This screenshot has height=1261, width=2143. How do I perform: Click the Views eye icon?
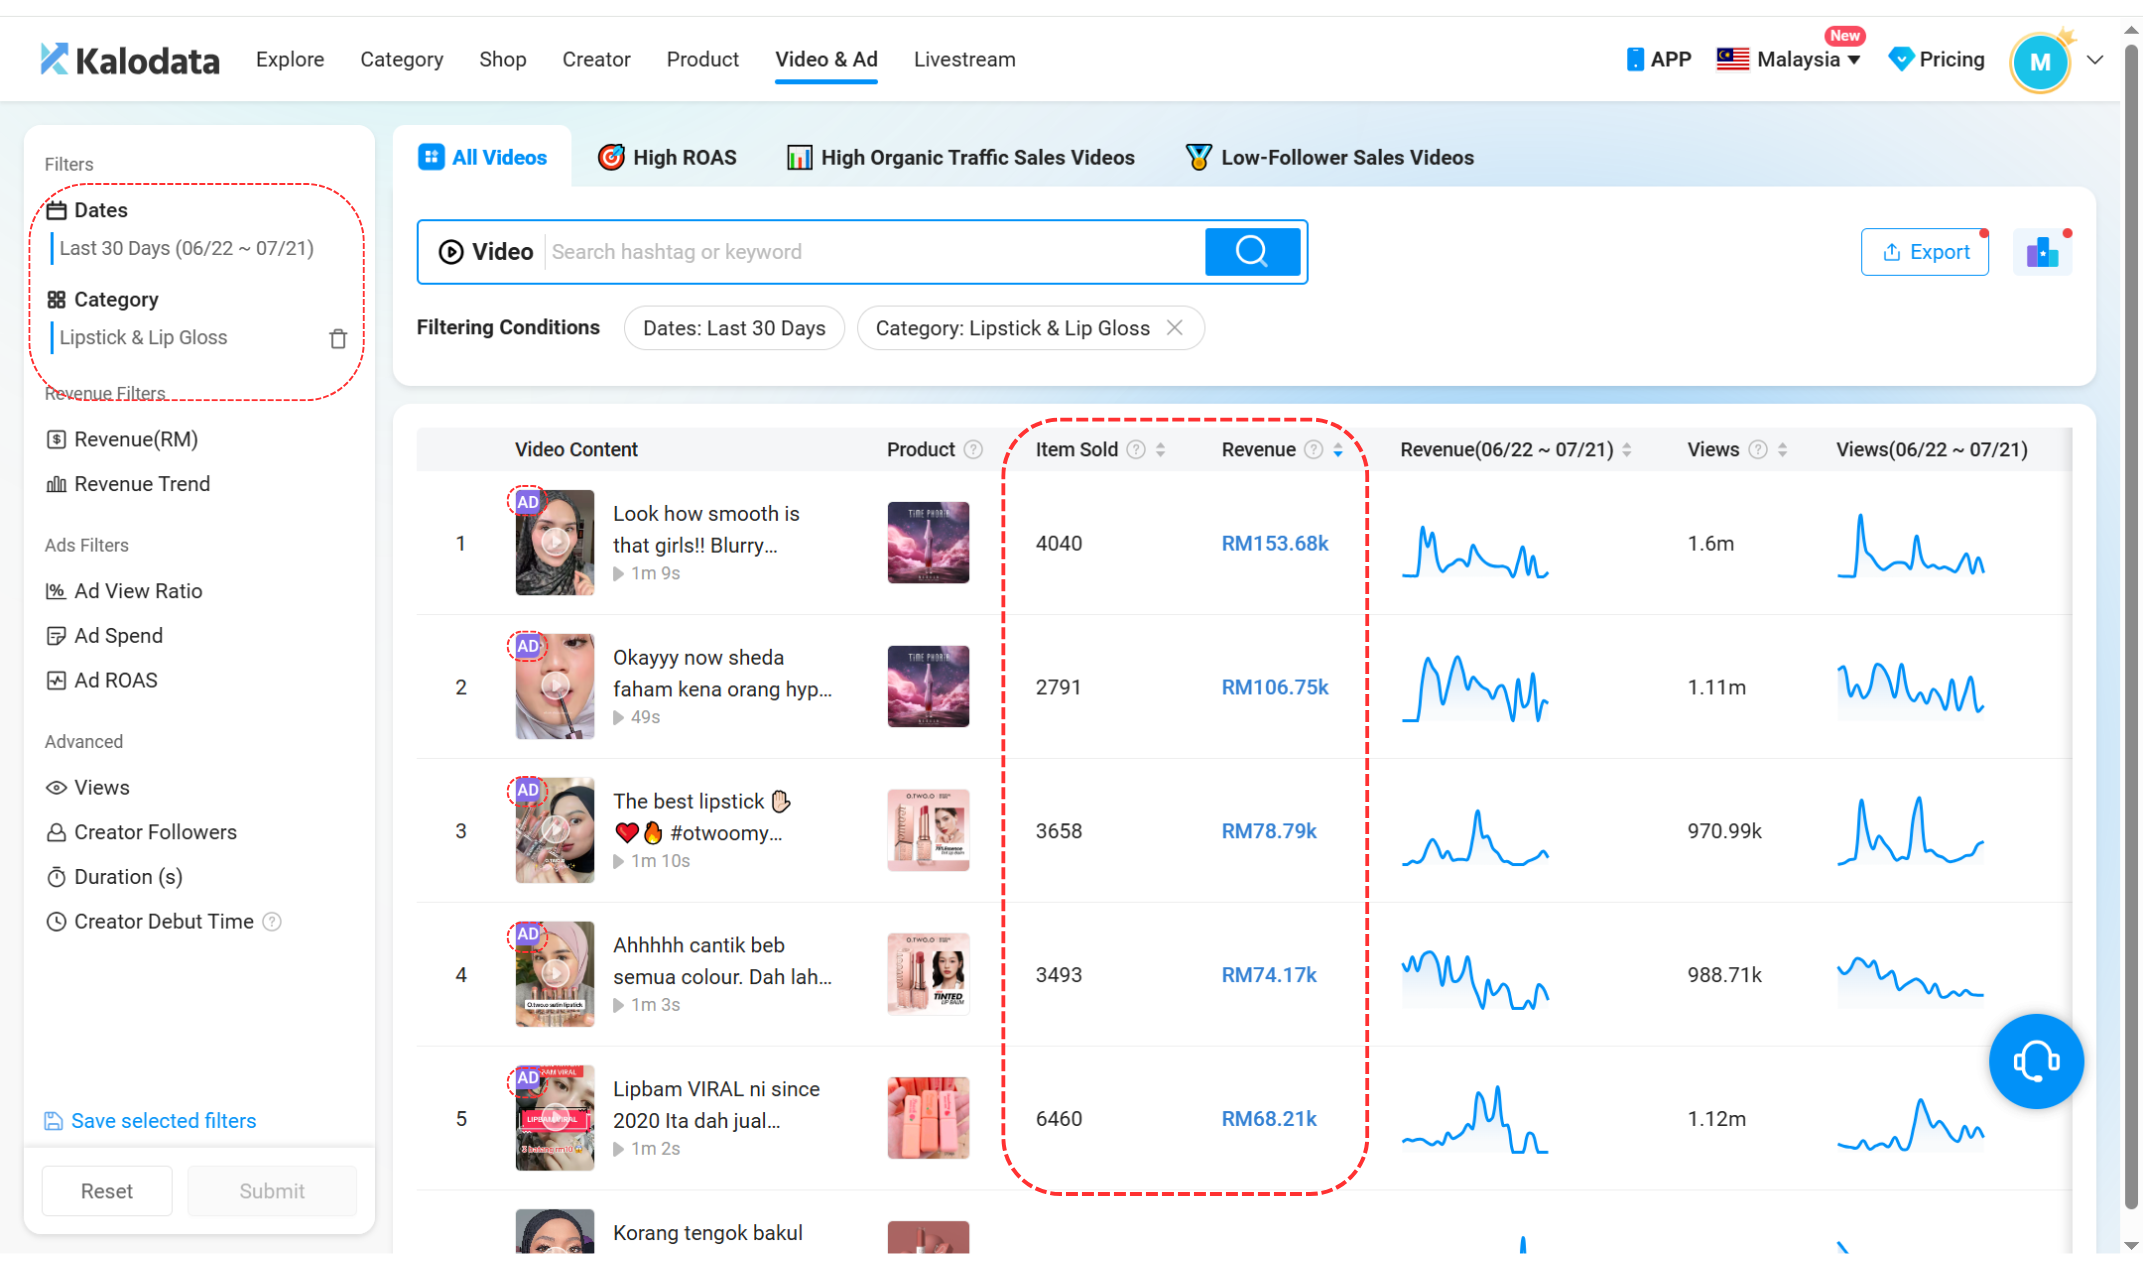click(56, 787)
